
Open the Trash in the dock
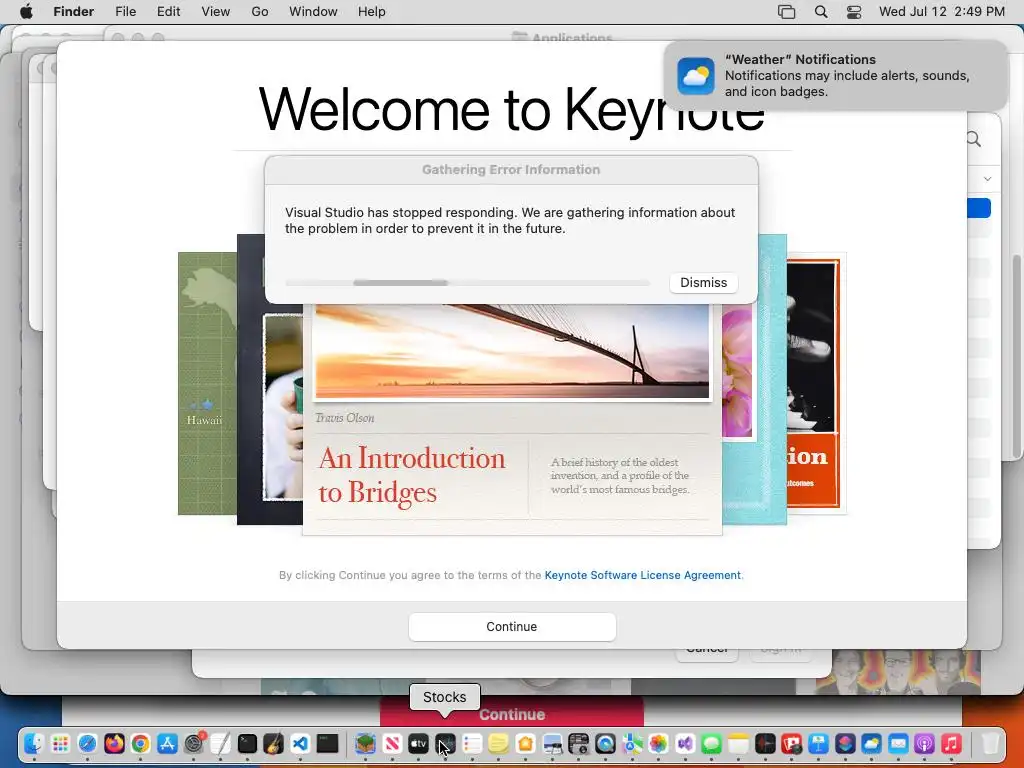(990, 743)
